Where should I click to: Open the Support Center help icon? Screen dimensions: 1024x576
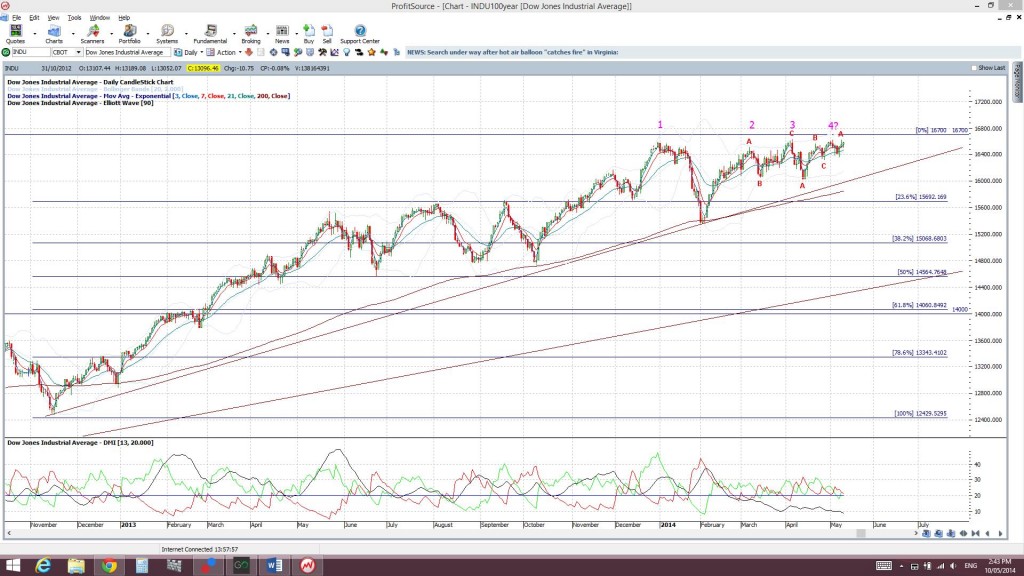coord(360,34)
